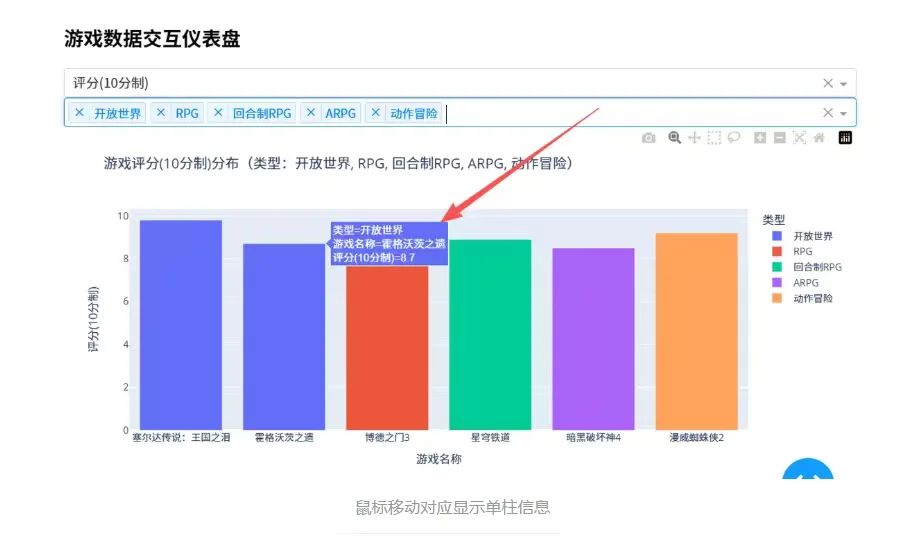Toggle 回合制RPG series in the legend
The height and width of the screenshot is (543, 909).
tap(806, 267)
